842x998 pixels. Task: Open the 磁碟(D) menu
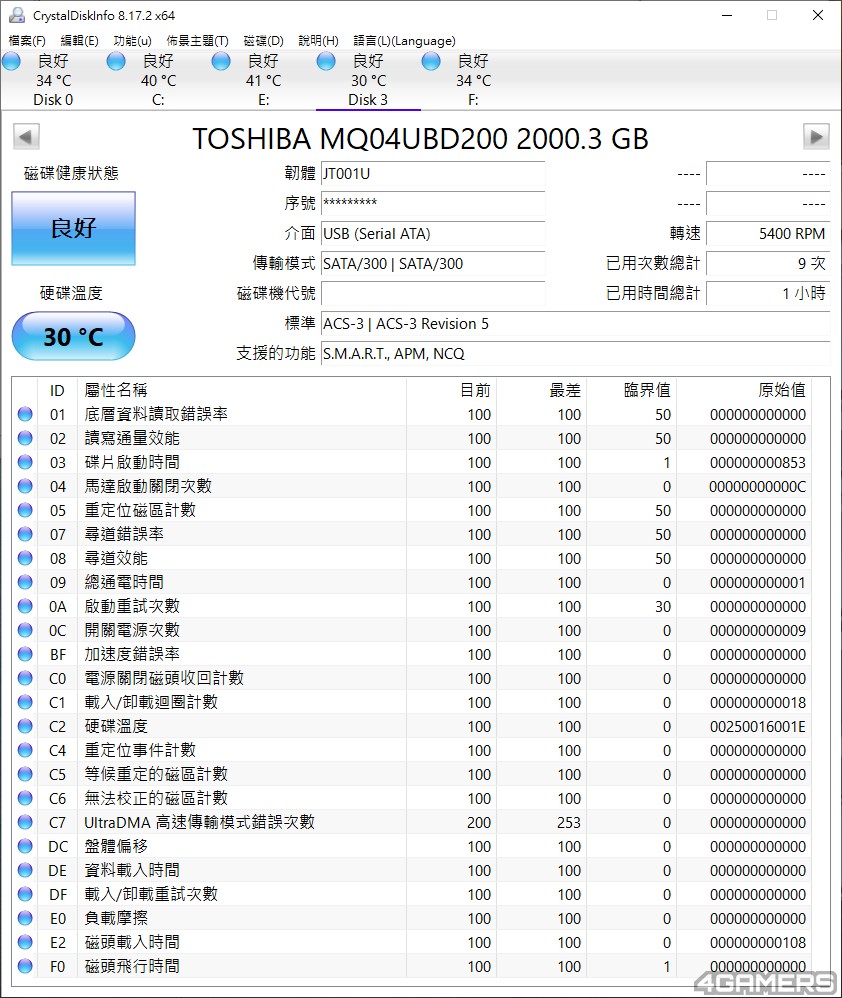[263, 41]
